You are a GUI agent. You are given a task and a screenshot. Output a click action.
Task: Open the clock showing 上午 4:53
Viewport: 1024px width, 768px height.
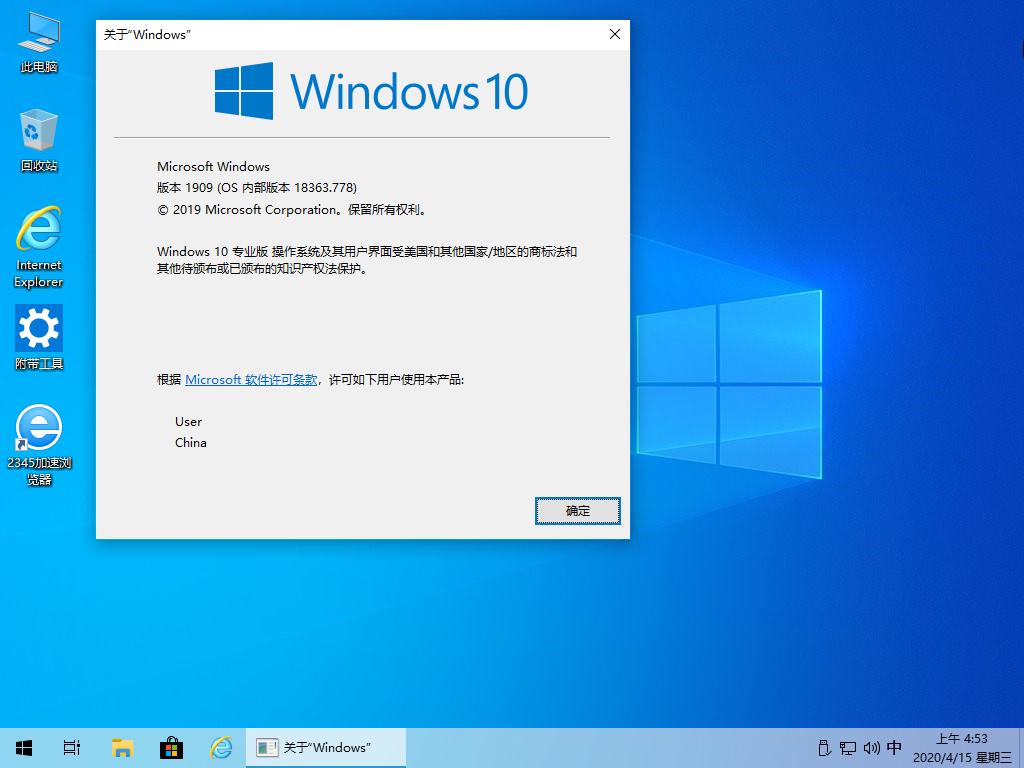coord(962,748)
